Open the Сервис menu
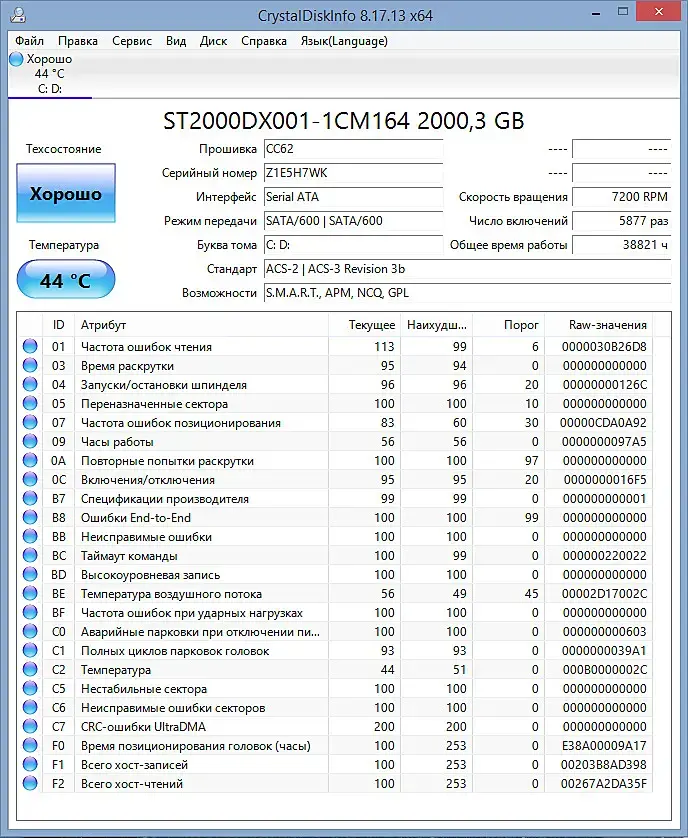This screenshot has width=688, height=838. [x=132, y=41]
